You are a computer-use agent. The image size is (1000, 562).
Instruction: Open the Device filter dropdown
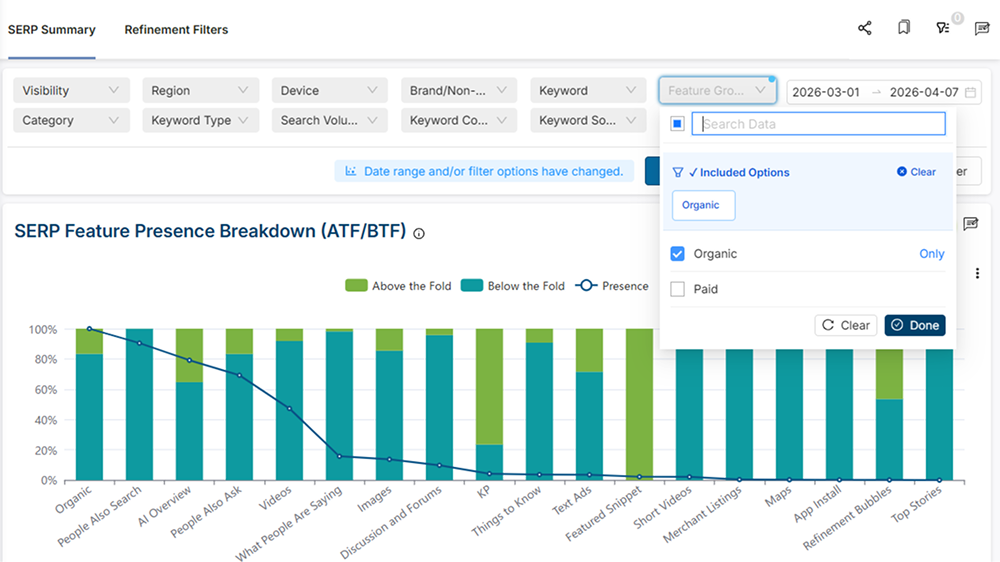(329, 91)
